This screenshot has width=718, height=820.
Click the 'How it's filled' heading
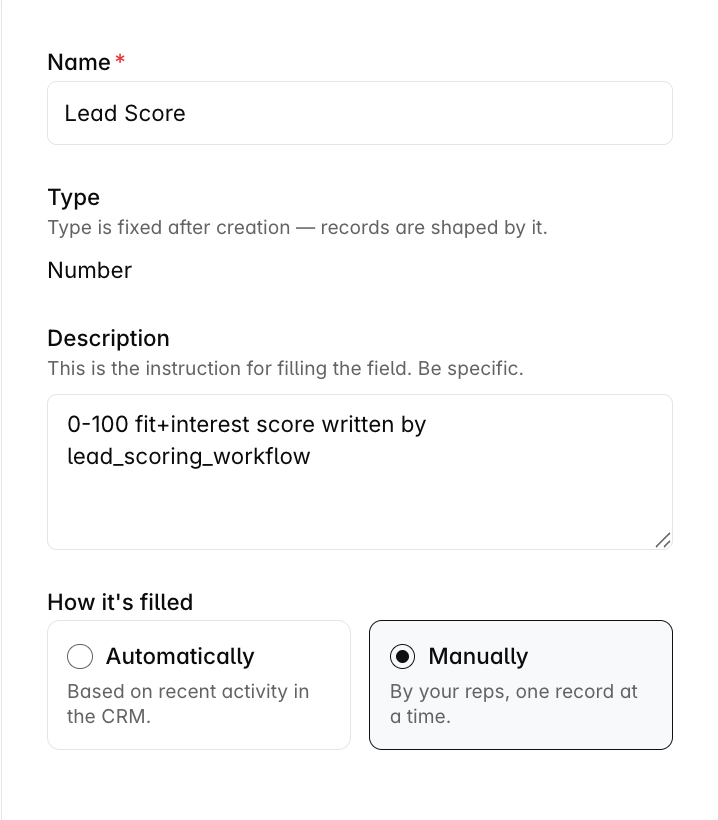[x=120, y=602]
